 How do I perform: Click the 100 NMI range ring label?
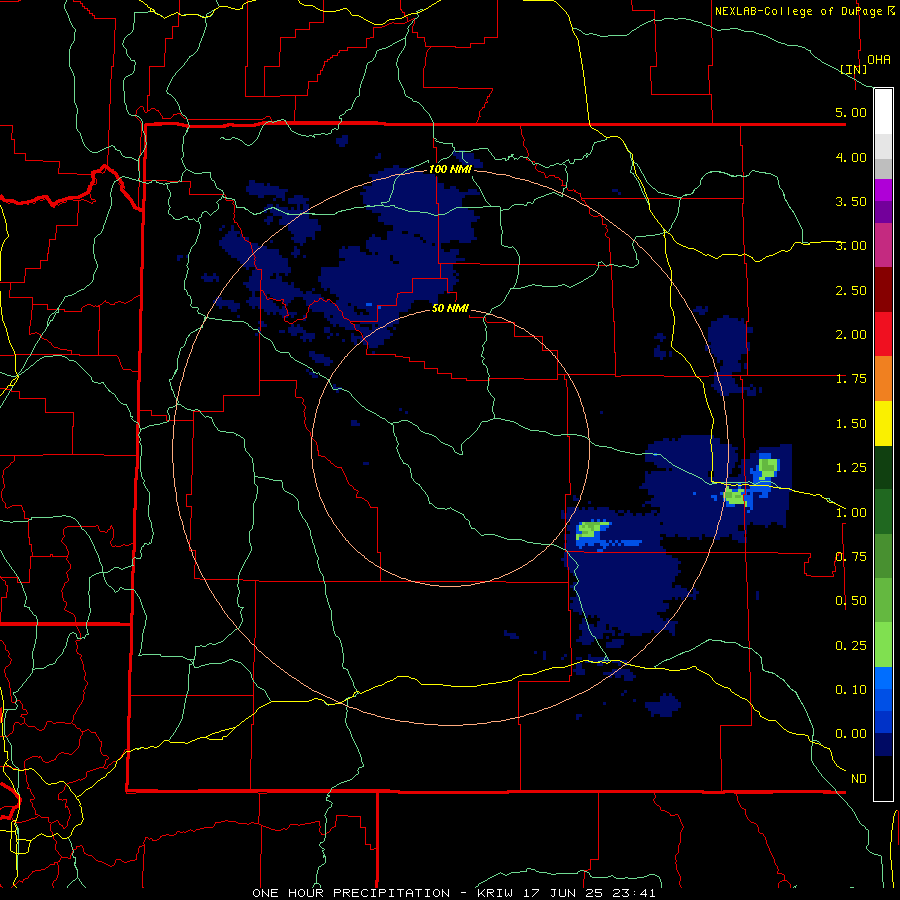[450, 169]
